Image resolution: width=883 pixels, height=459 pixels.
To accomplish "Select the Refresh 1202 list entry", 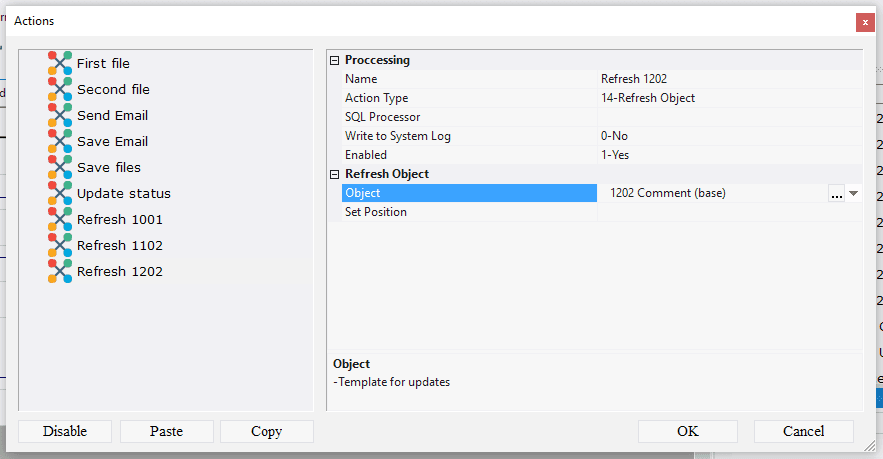I will [x=119, y=271].
